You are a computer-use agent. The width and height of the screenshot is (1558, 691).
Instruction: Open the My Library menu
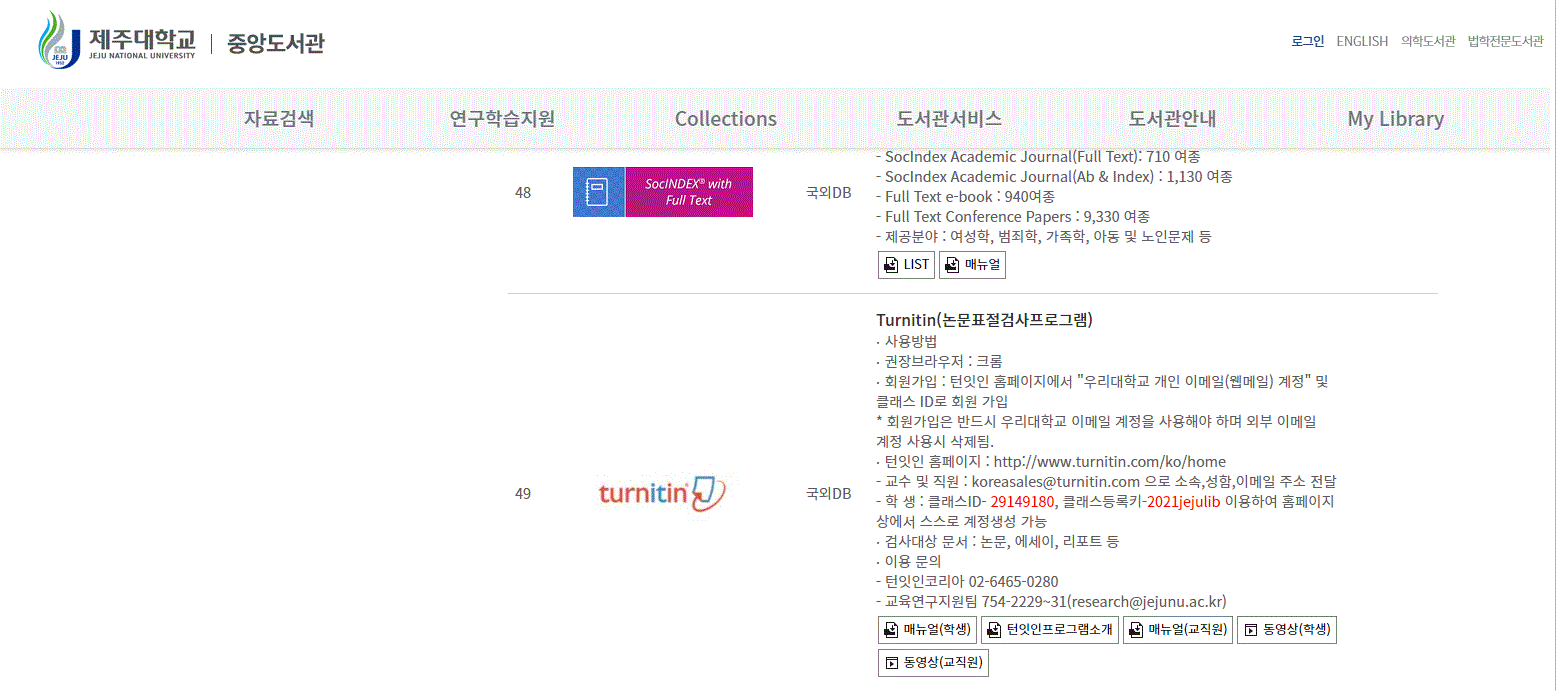pyautogui.click(x=1394, y=118)
